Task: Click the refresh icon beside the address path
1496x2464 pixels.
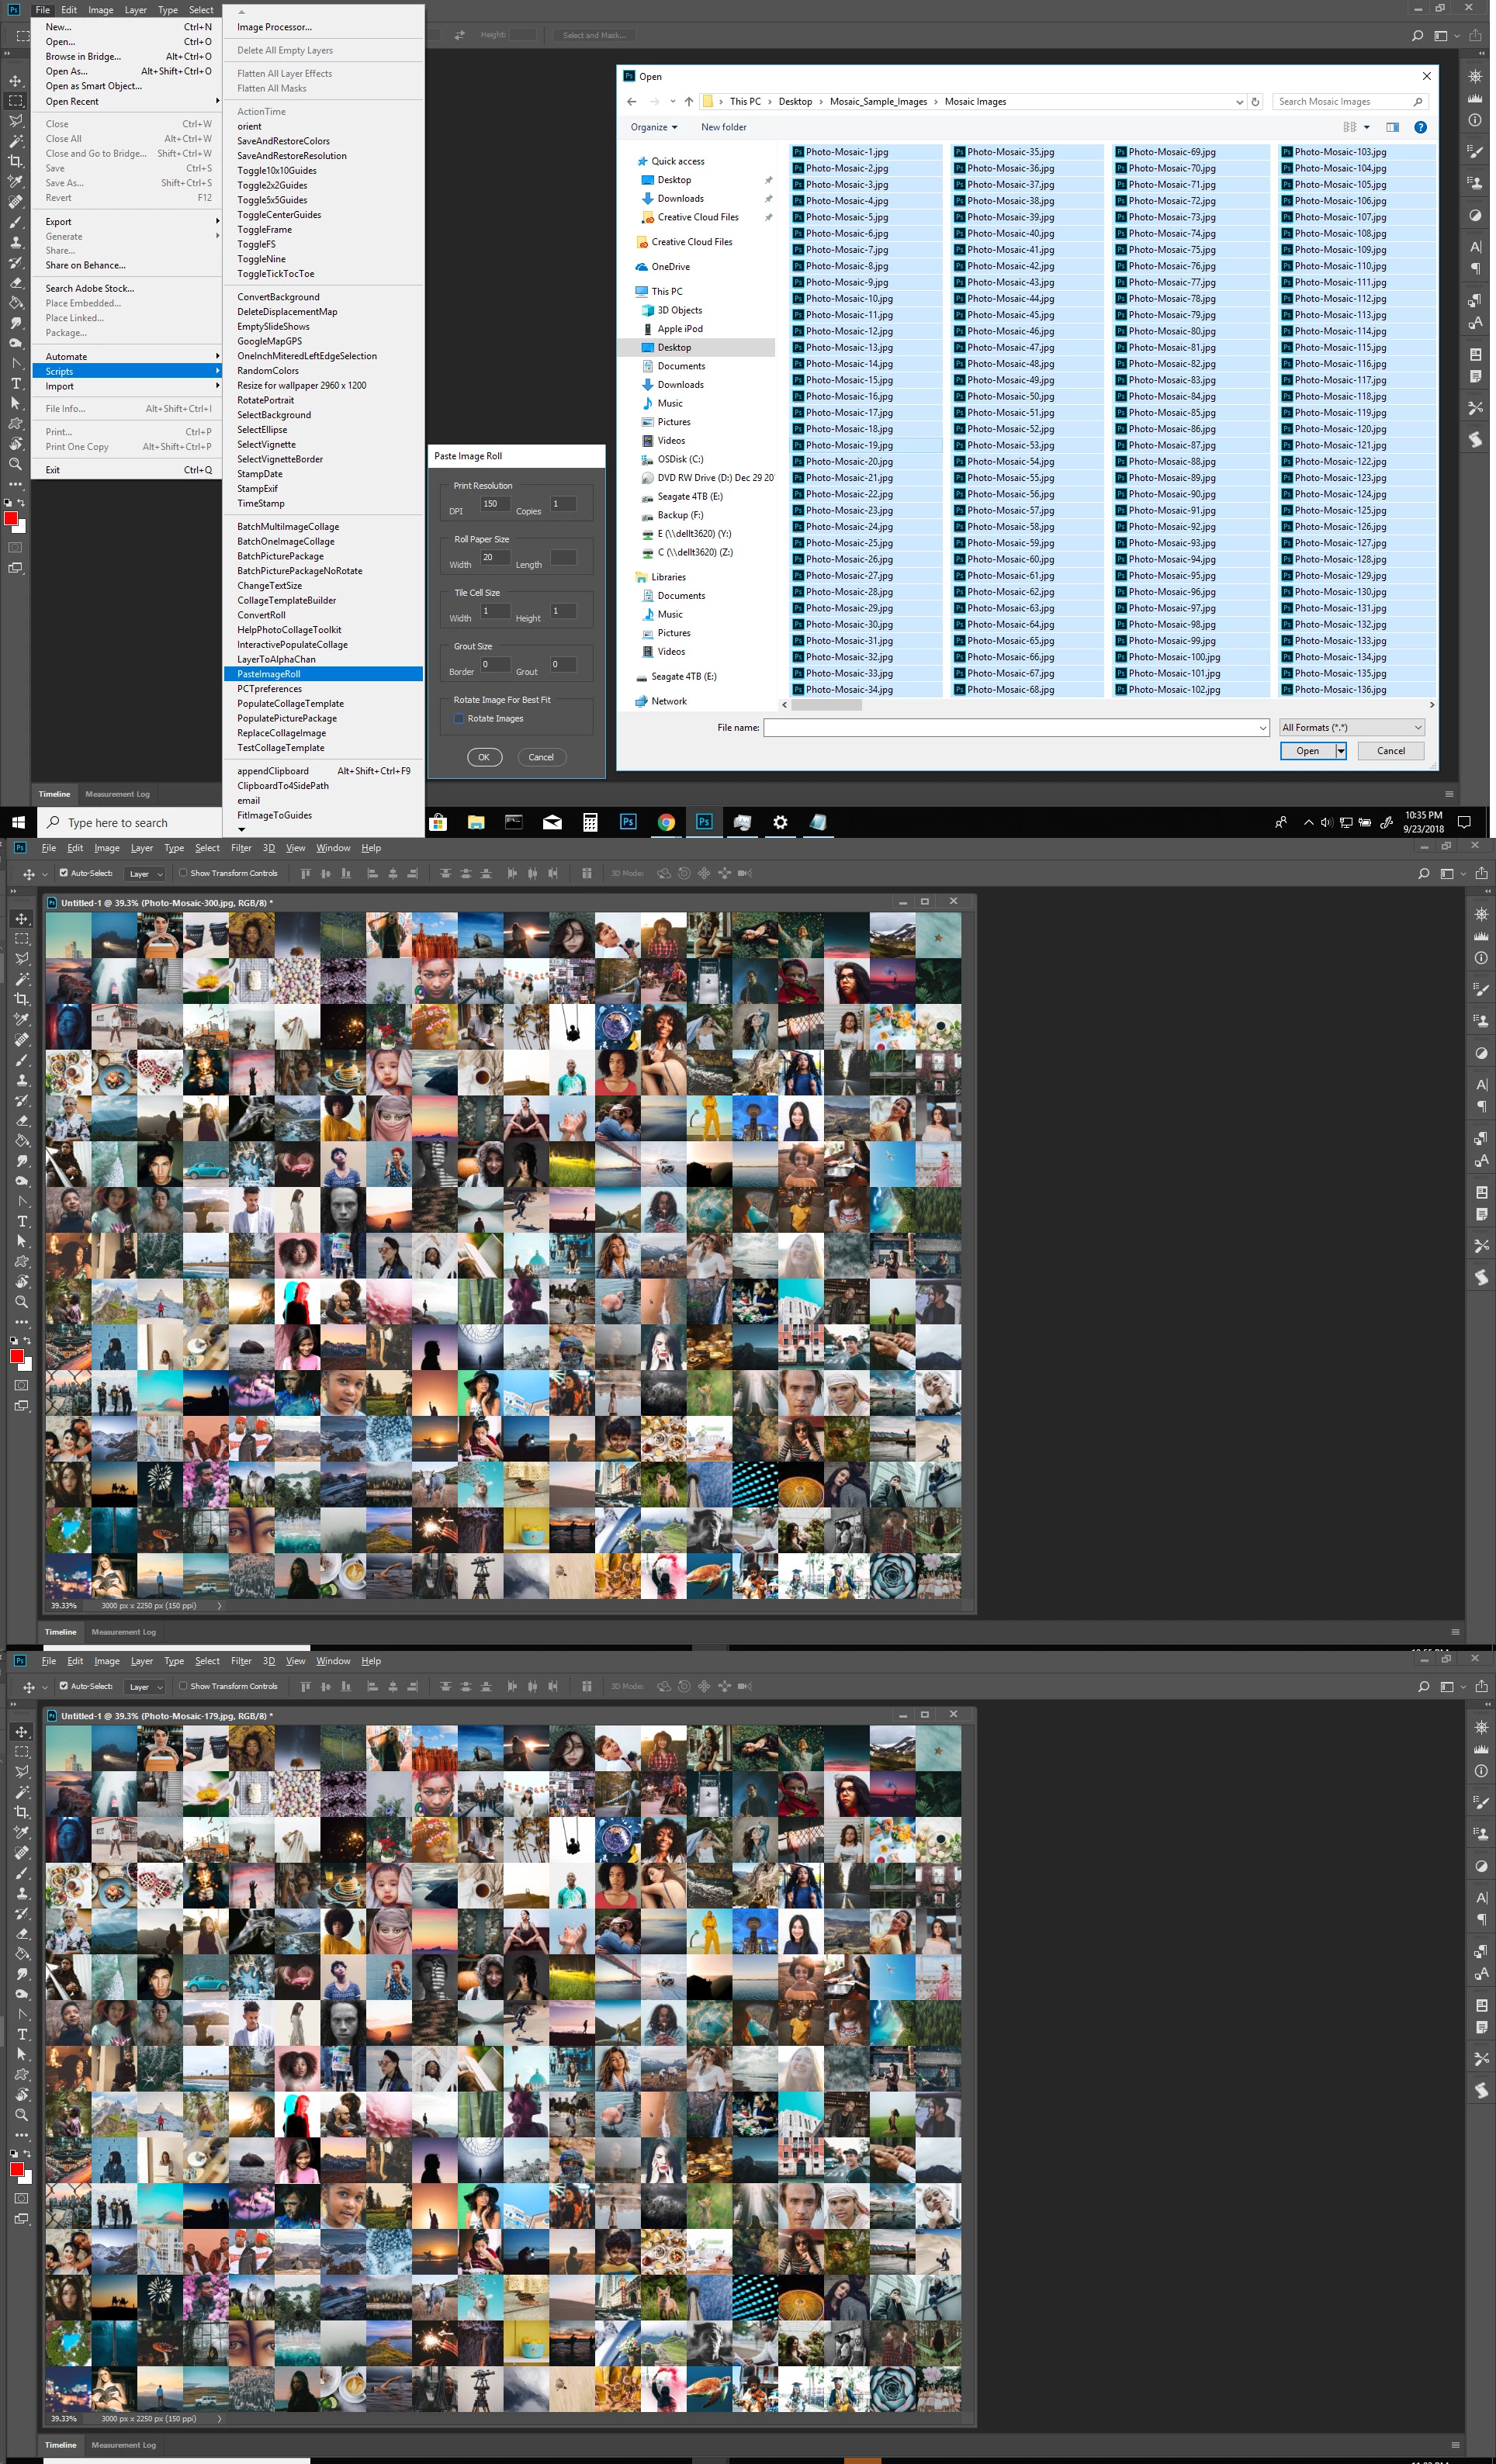Action: tap(1255, 102)
